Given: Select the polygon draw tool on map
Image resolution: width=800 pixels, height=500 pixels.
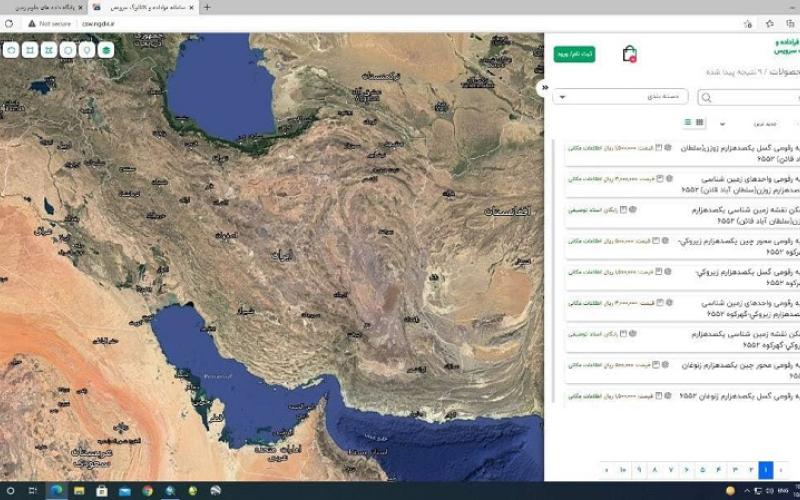Looking at the screenshot, I should (11, 50).
